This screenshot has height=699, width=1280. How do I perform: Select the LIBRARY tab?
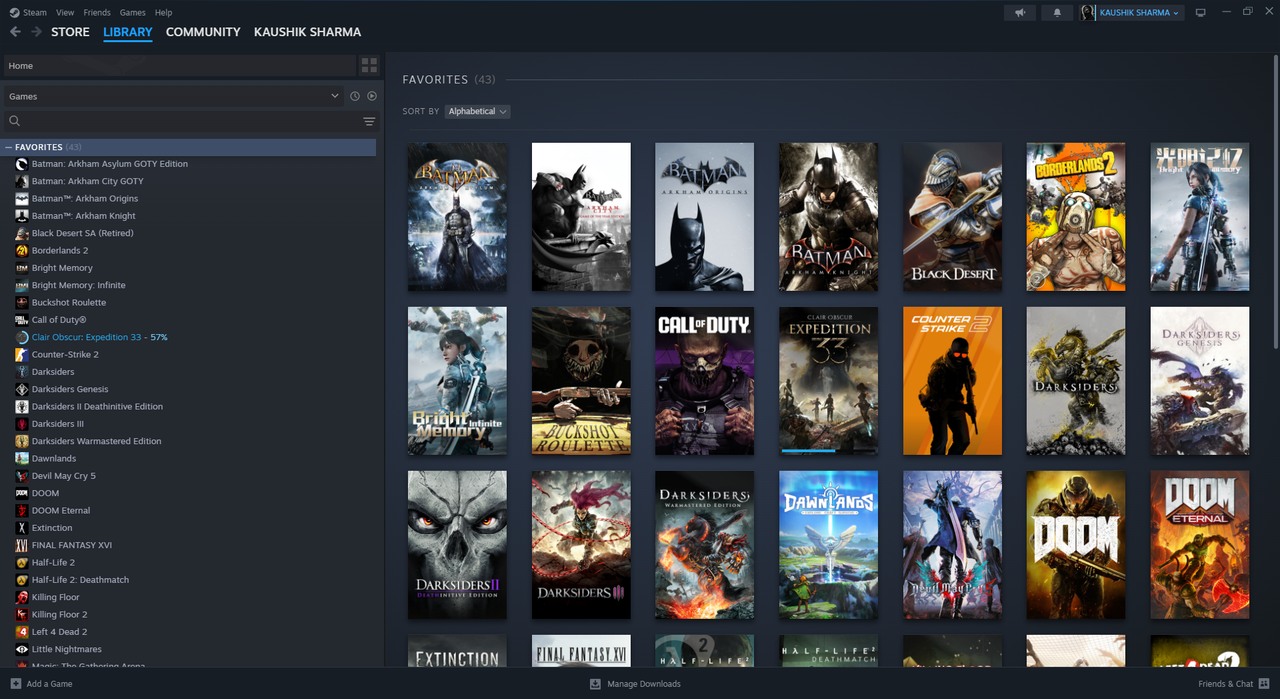(x=128, y=32)
